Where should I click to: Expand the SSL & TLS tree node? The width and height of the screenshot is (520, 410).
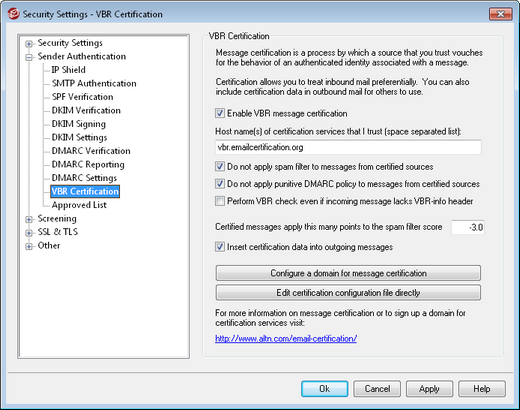(29, 233)
